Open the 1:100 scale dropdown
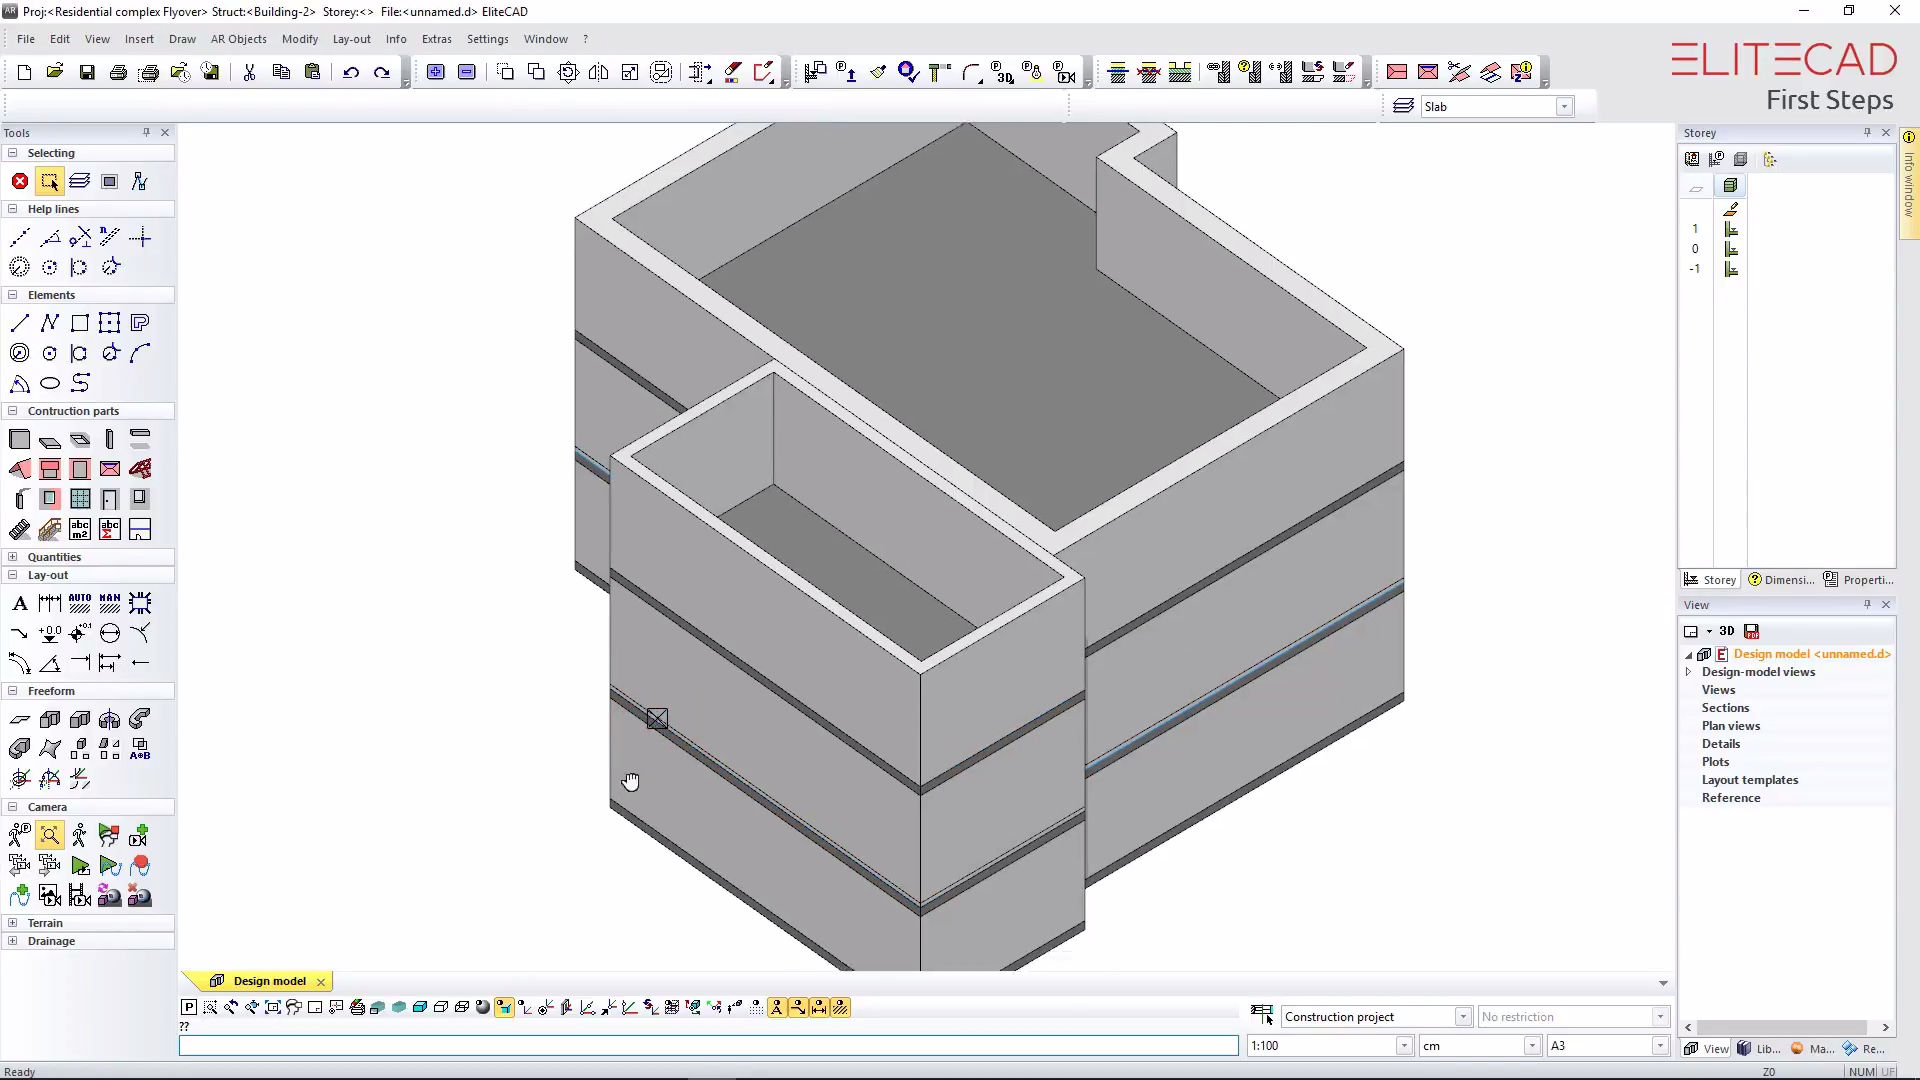 1404,1046
